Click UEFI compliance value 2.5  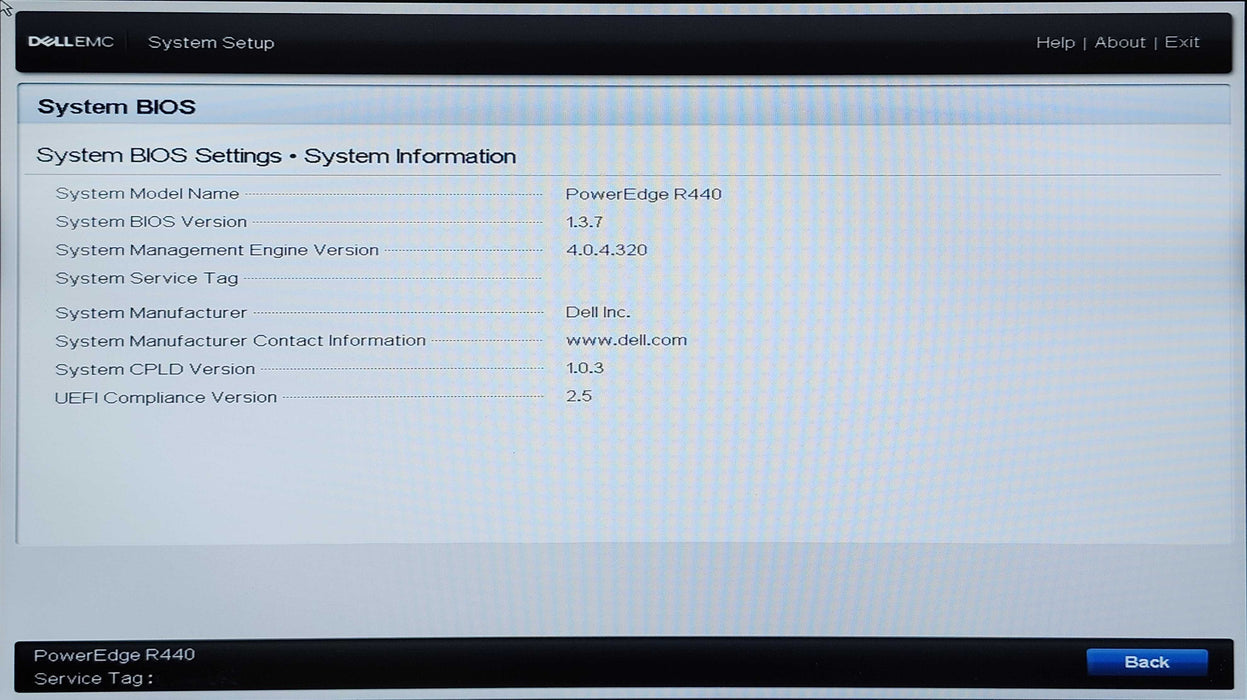(x=579, y=396)
